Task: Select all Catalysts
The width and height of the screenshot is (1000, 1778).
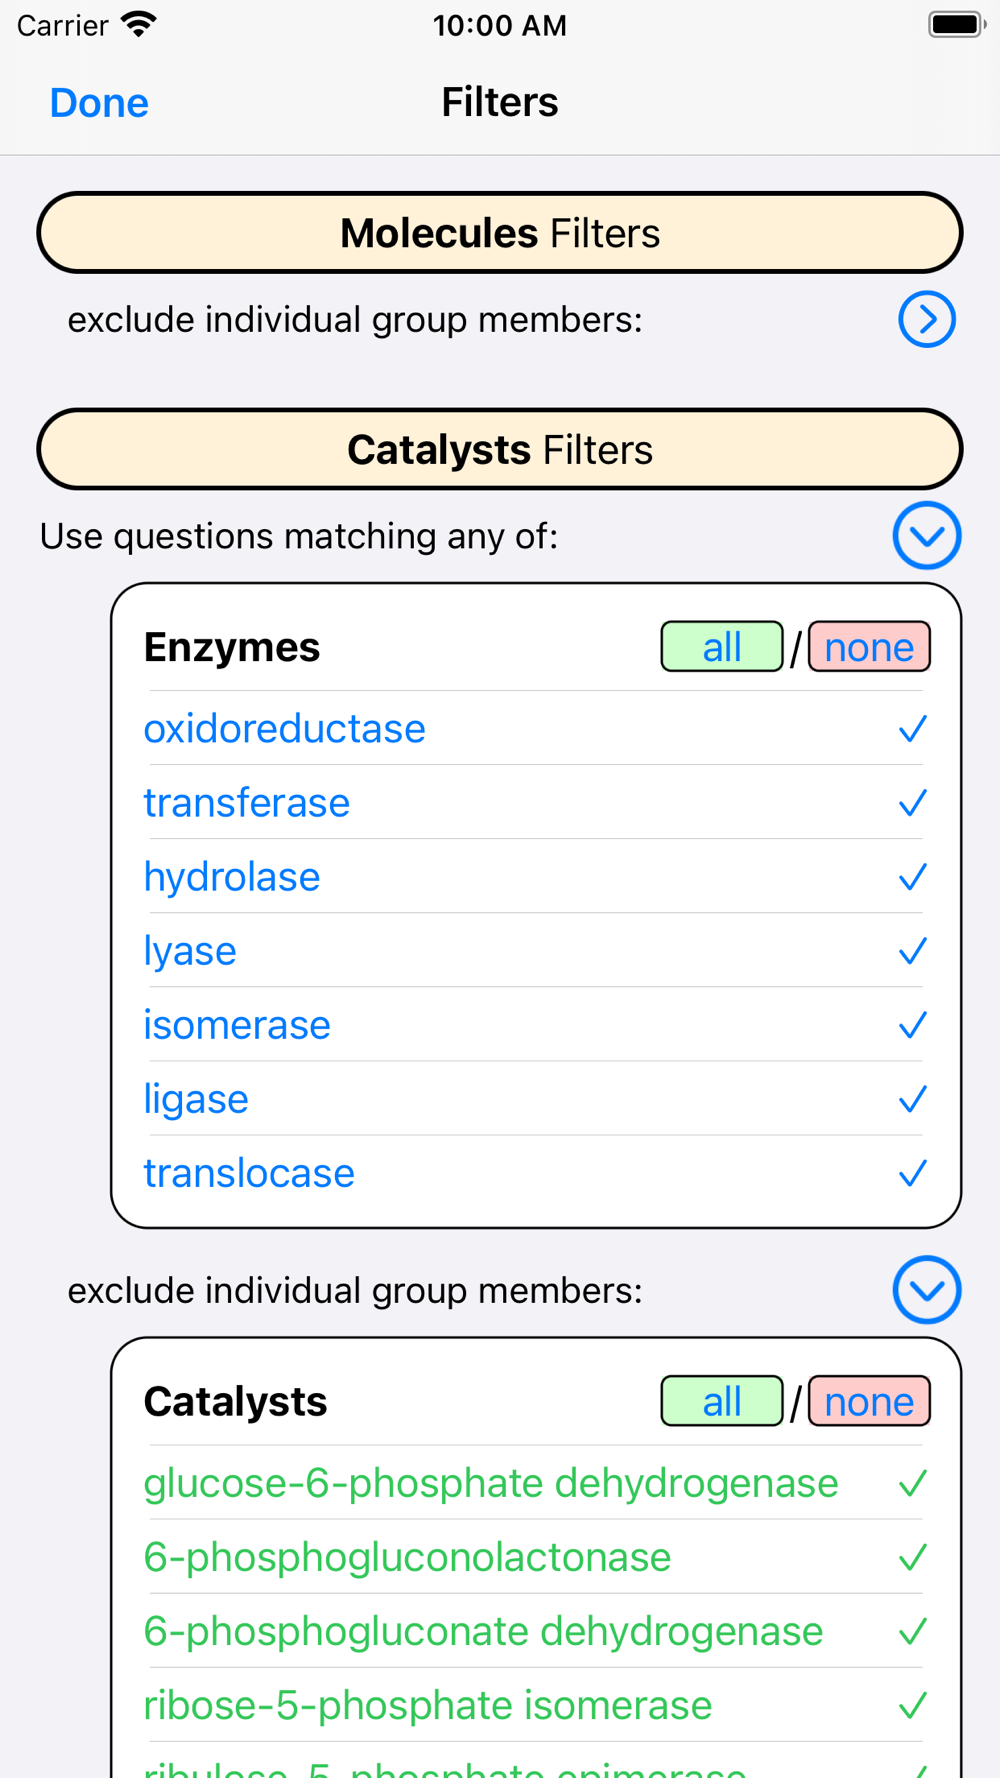Action: click(722, 1401)
